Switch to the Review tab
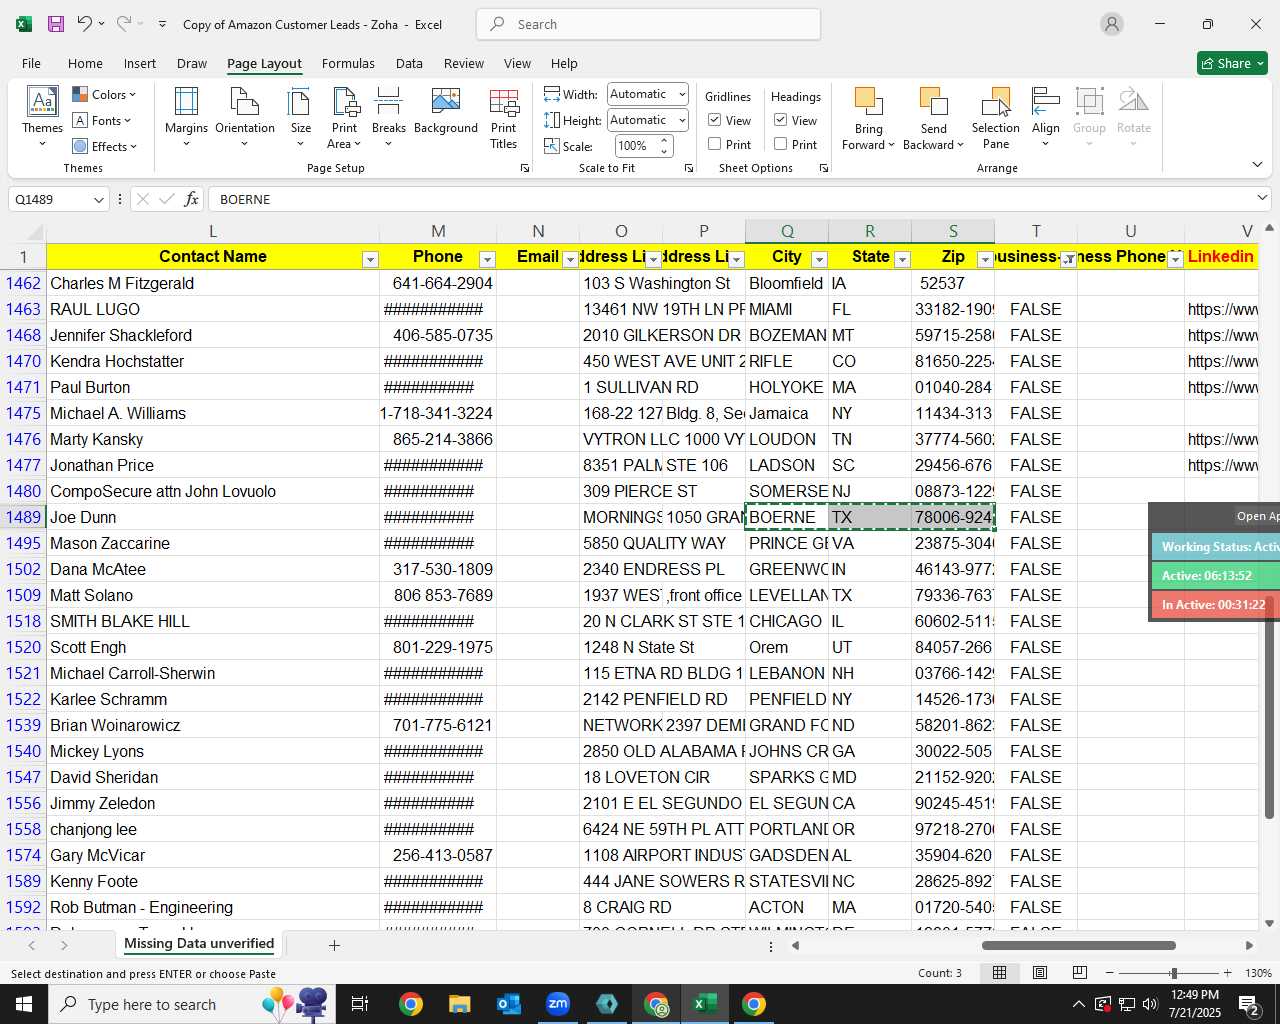 [464, 63]
